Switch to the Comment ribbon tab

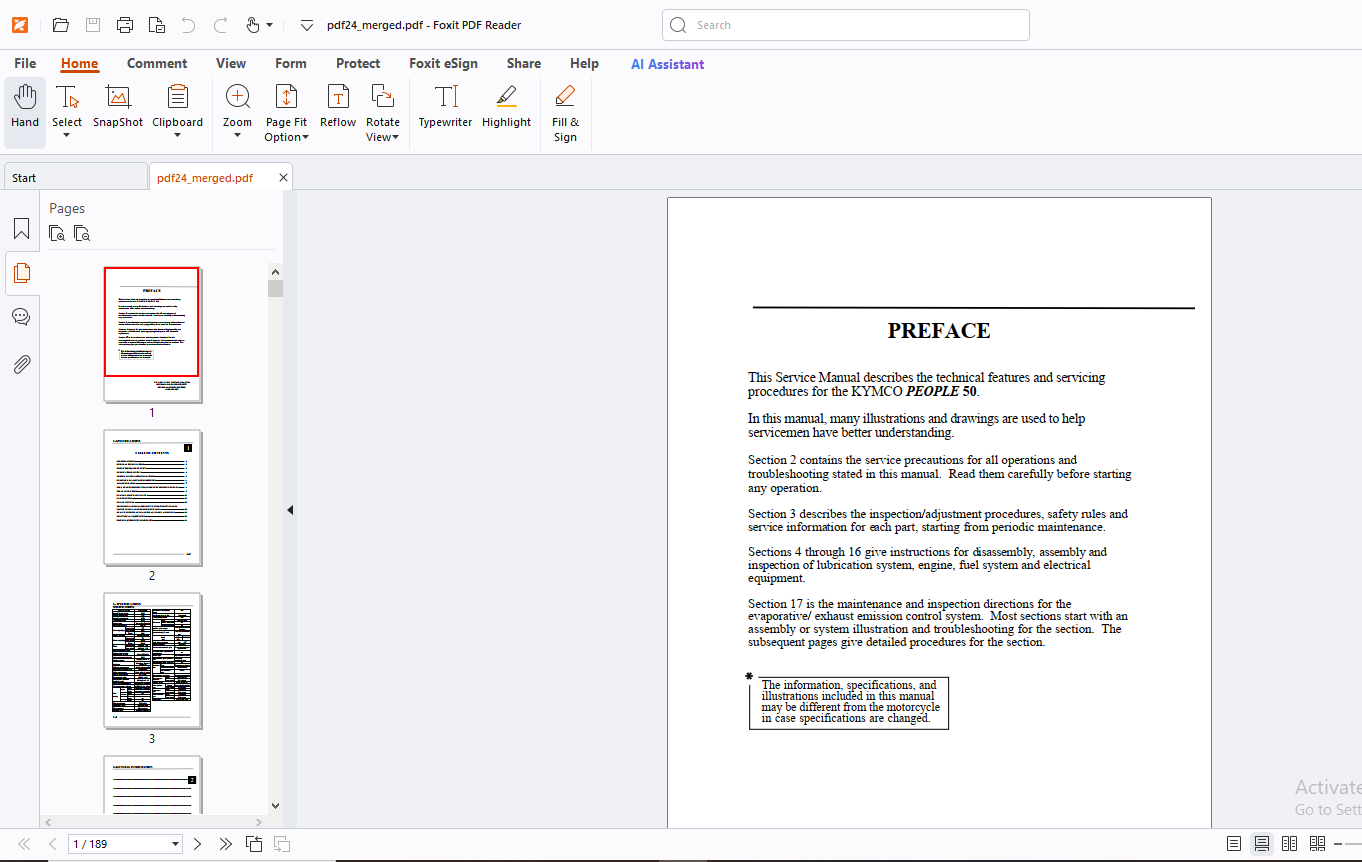pyautogui.click(x=157, y=63)
